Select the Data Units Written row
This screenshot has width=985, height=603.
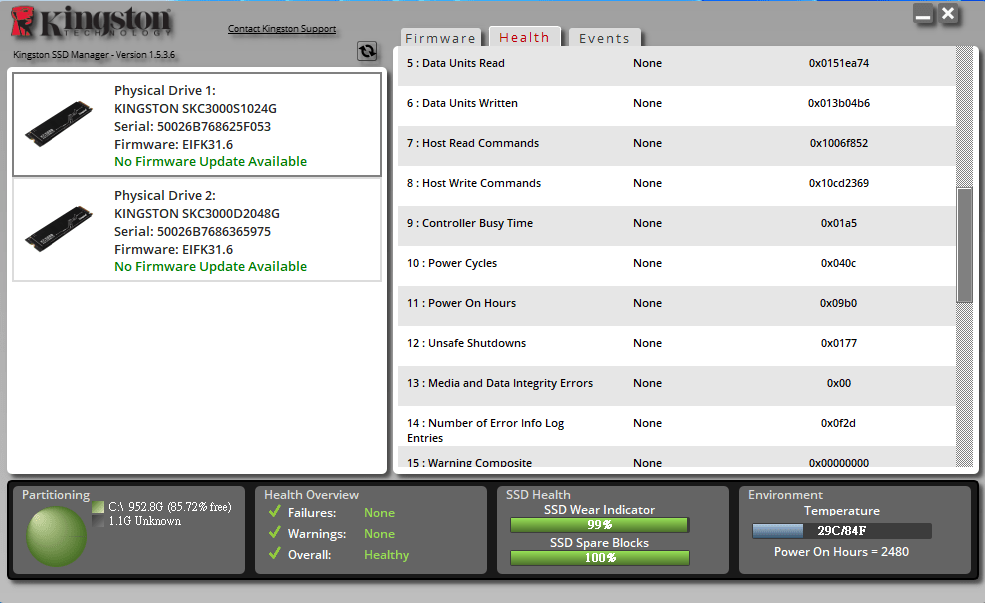677,106
